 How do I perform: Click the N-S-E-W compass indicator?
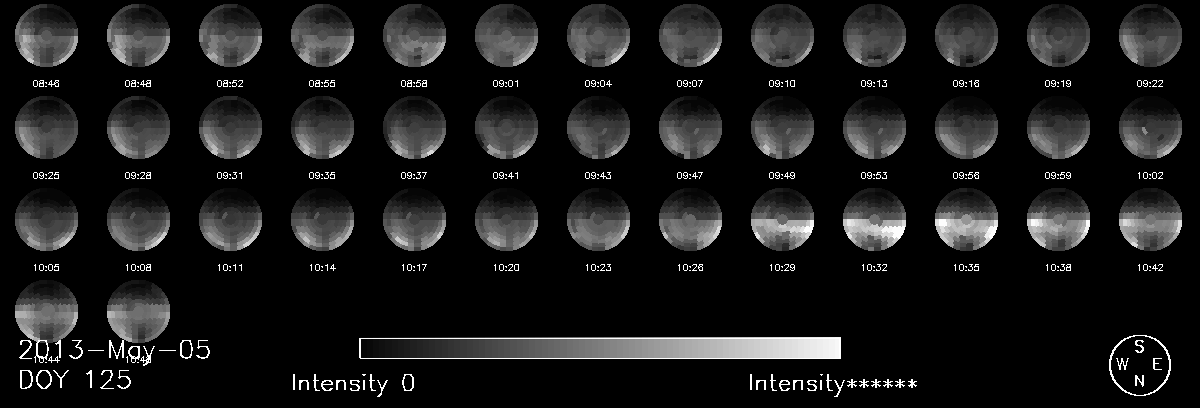[1139, 363]
